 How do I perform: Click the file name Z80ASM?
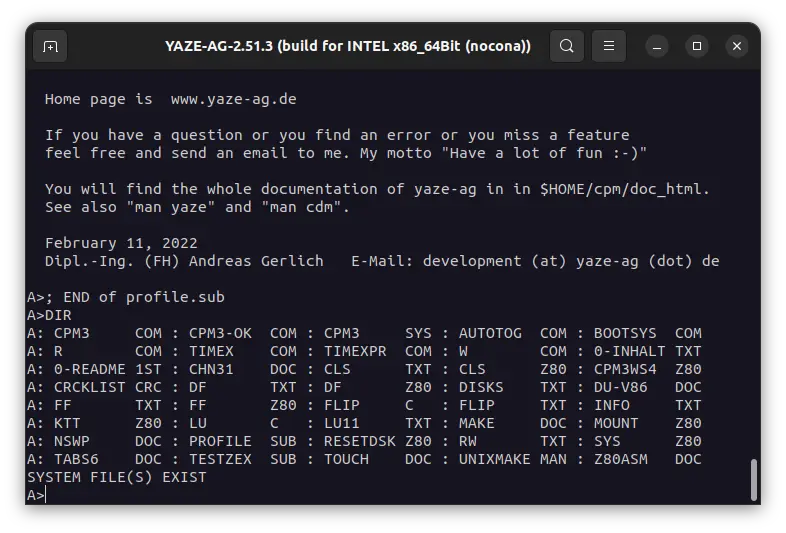tap(621, 459)
